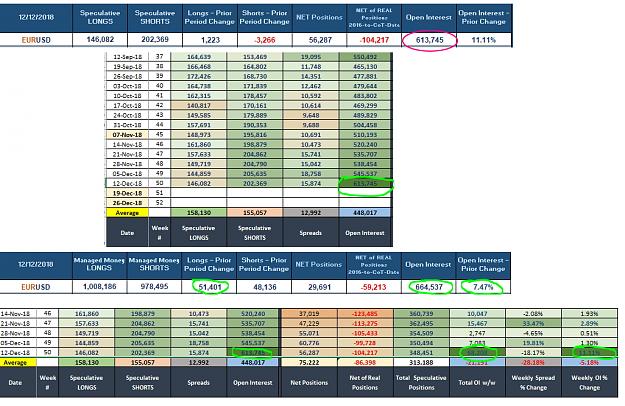Select the bold 07-Nov-18 date cell
The image size is (625, 406).
click(127, 135)
